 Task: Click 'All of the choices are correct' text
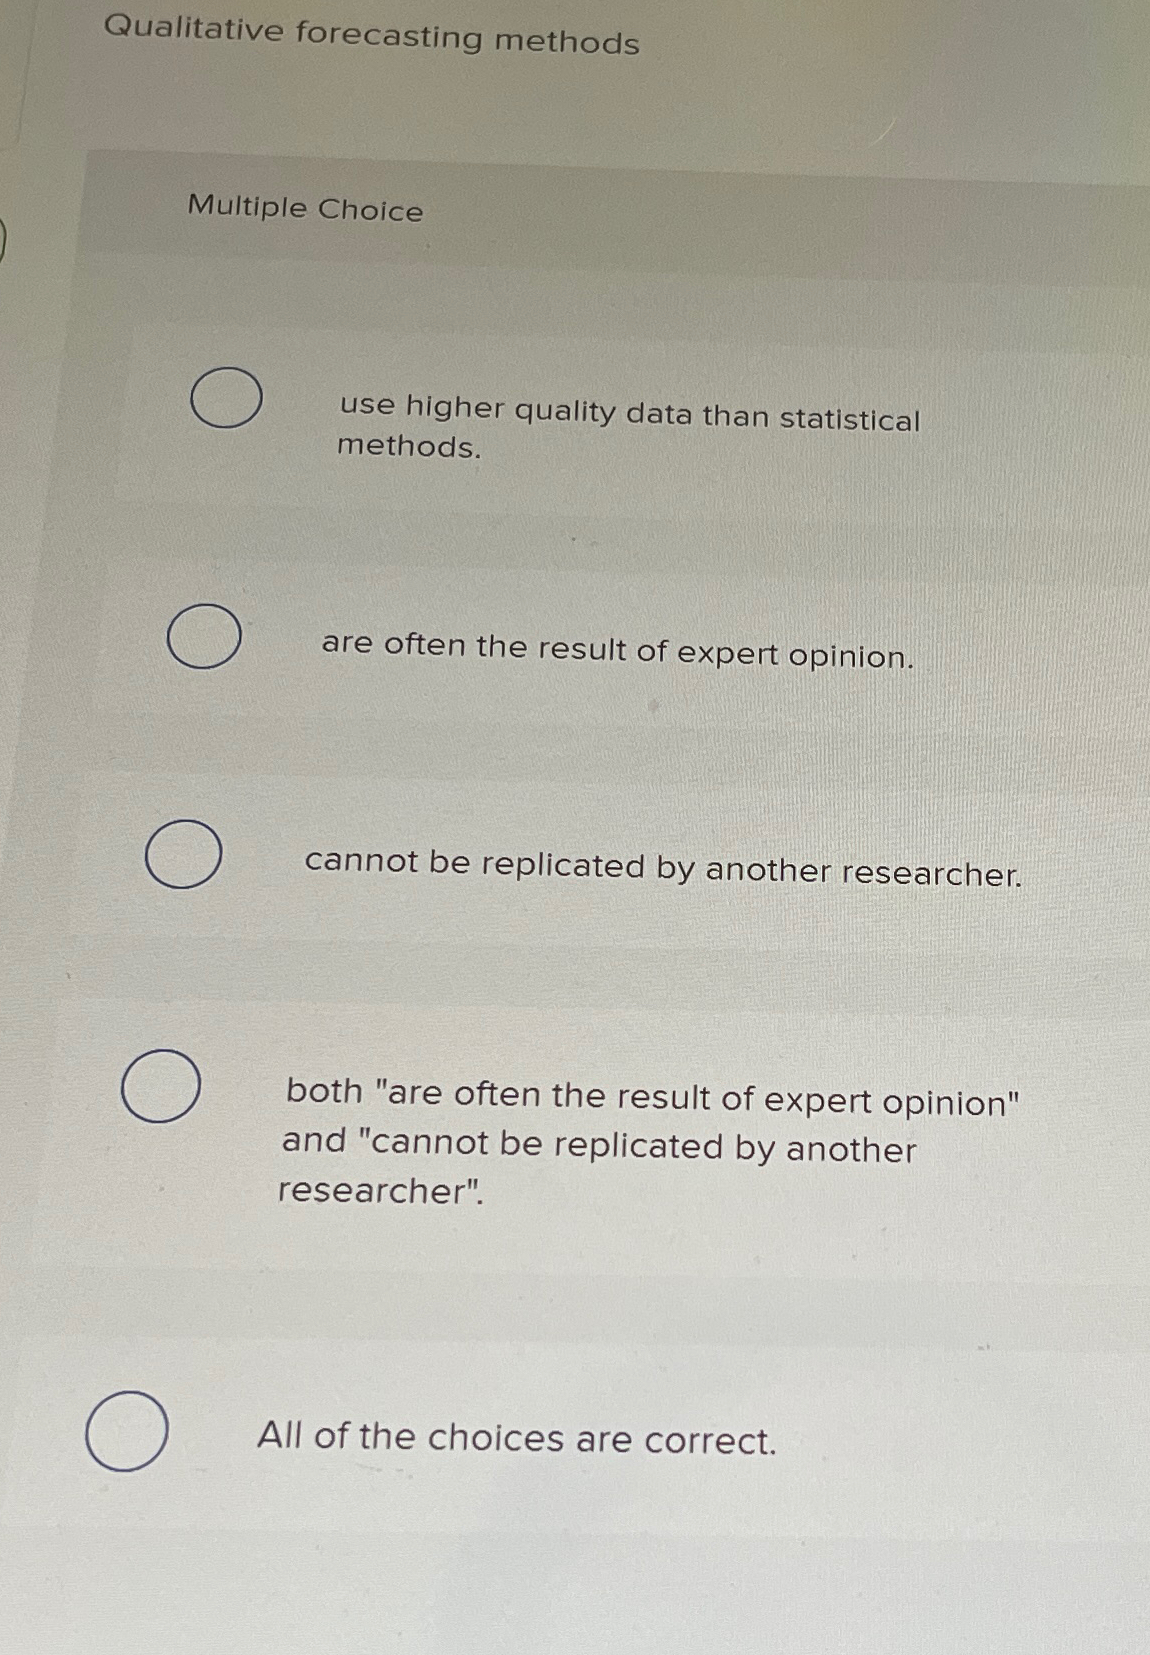coord(516,1438)
